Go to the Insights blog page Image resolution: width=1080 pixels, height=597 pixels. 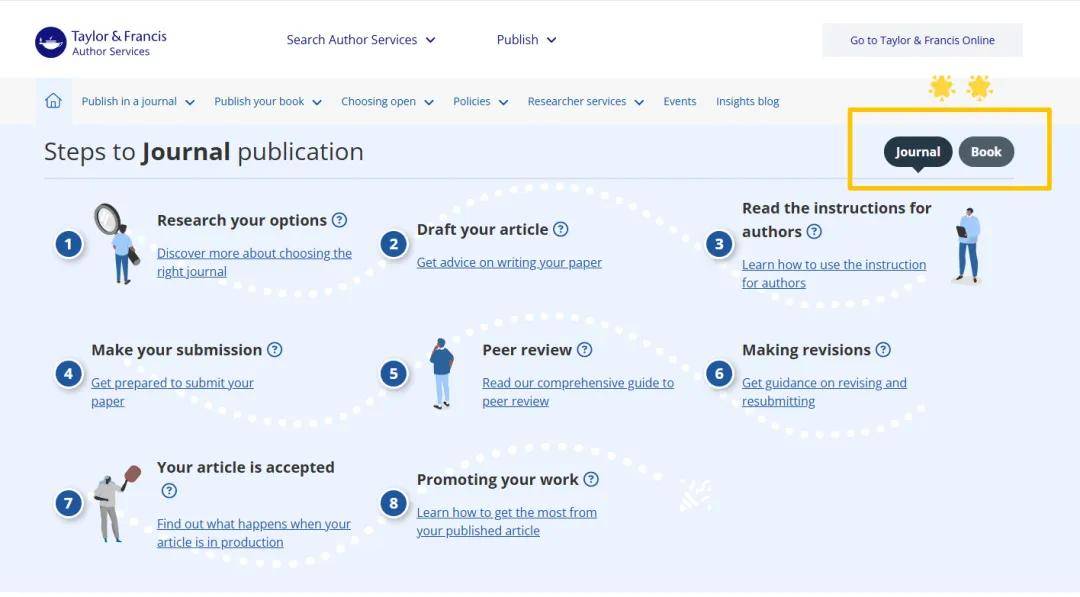coord(747,101)
